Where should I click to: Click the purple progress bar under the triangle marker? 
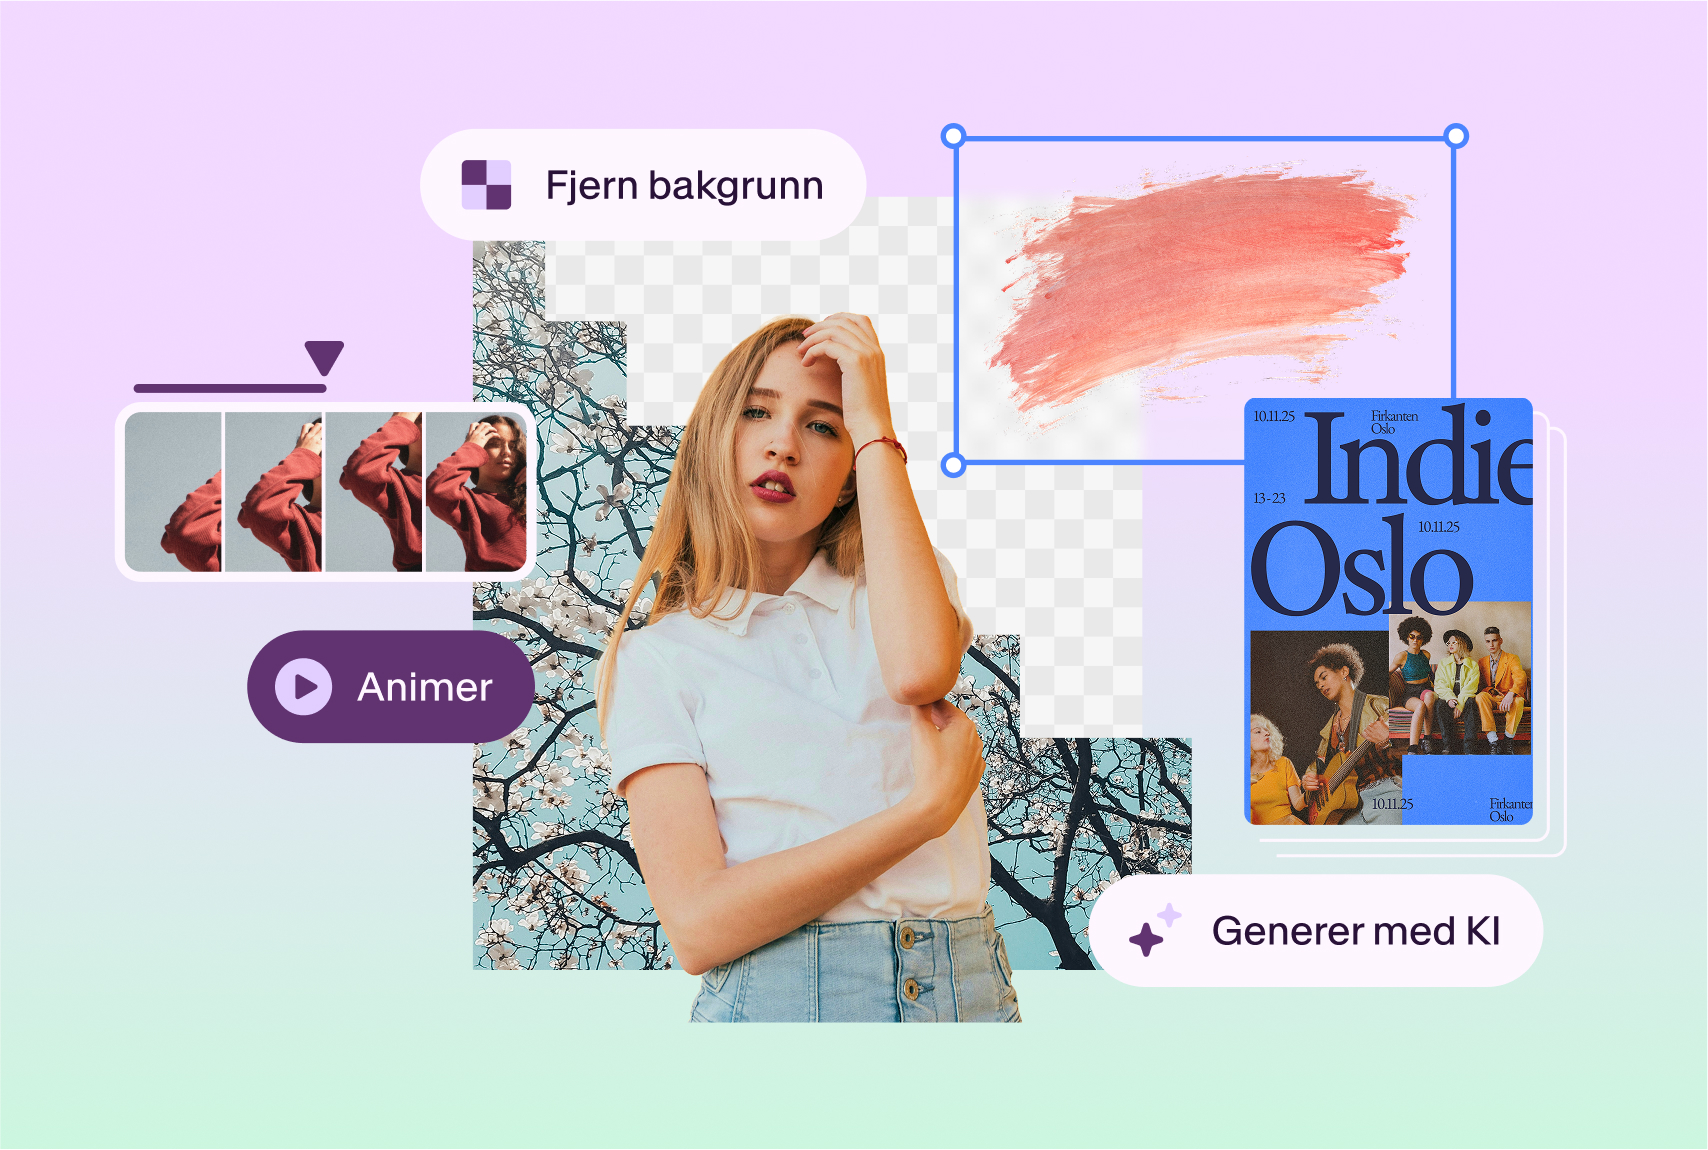[230, 388]
